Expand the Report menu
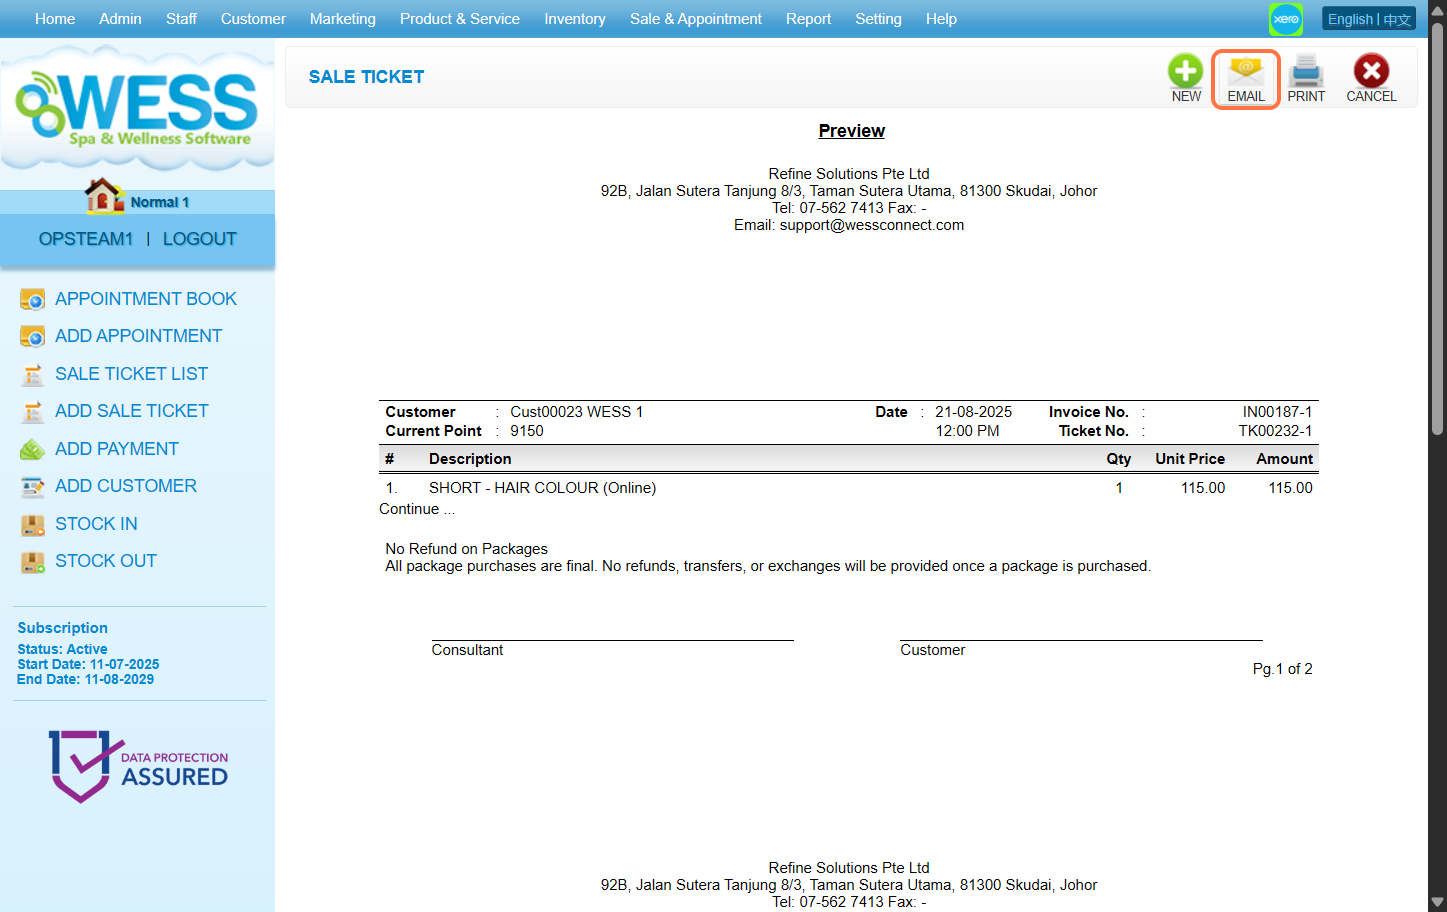 (808, 19)
